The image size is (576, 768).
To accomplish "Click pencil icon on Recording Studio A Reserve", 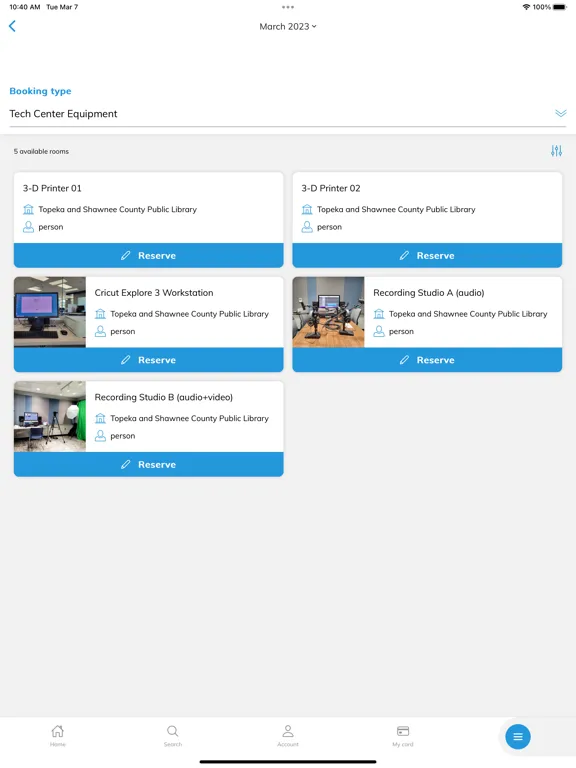I will pyautogui.click(x=405, y=360).
